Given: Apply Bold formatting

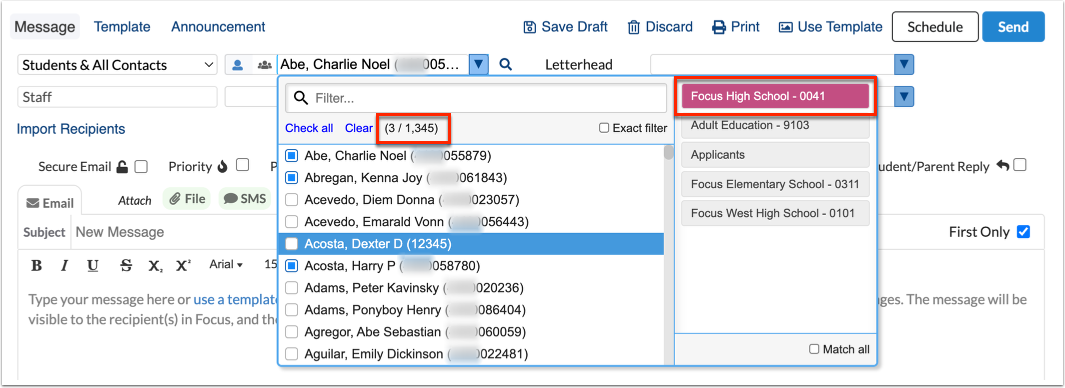Looking at the screenshot, I should 37,265.
